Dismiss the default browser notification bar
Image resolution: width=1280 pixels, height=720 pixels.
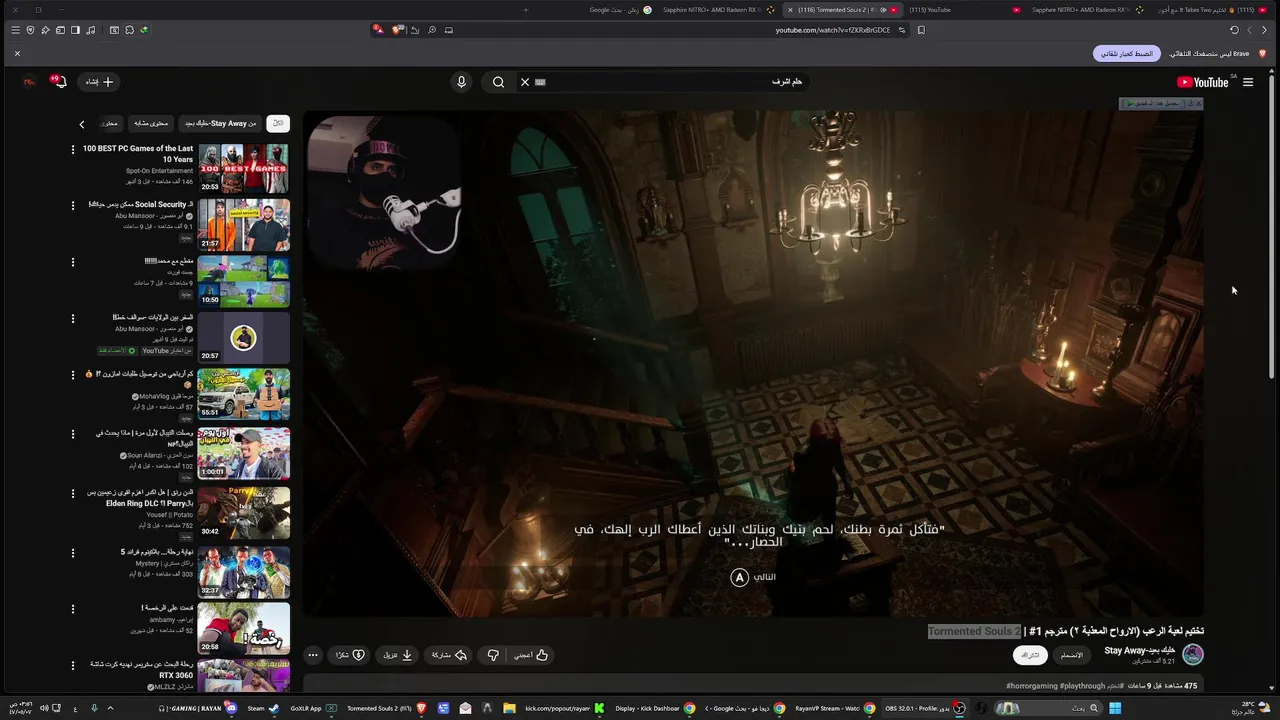coord(17,53)
